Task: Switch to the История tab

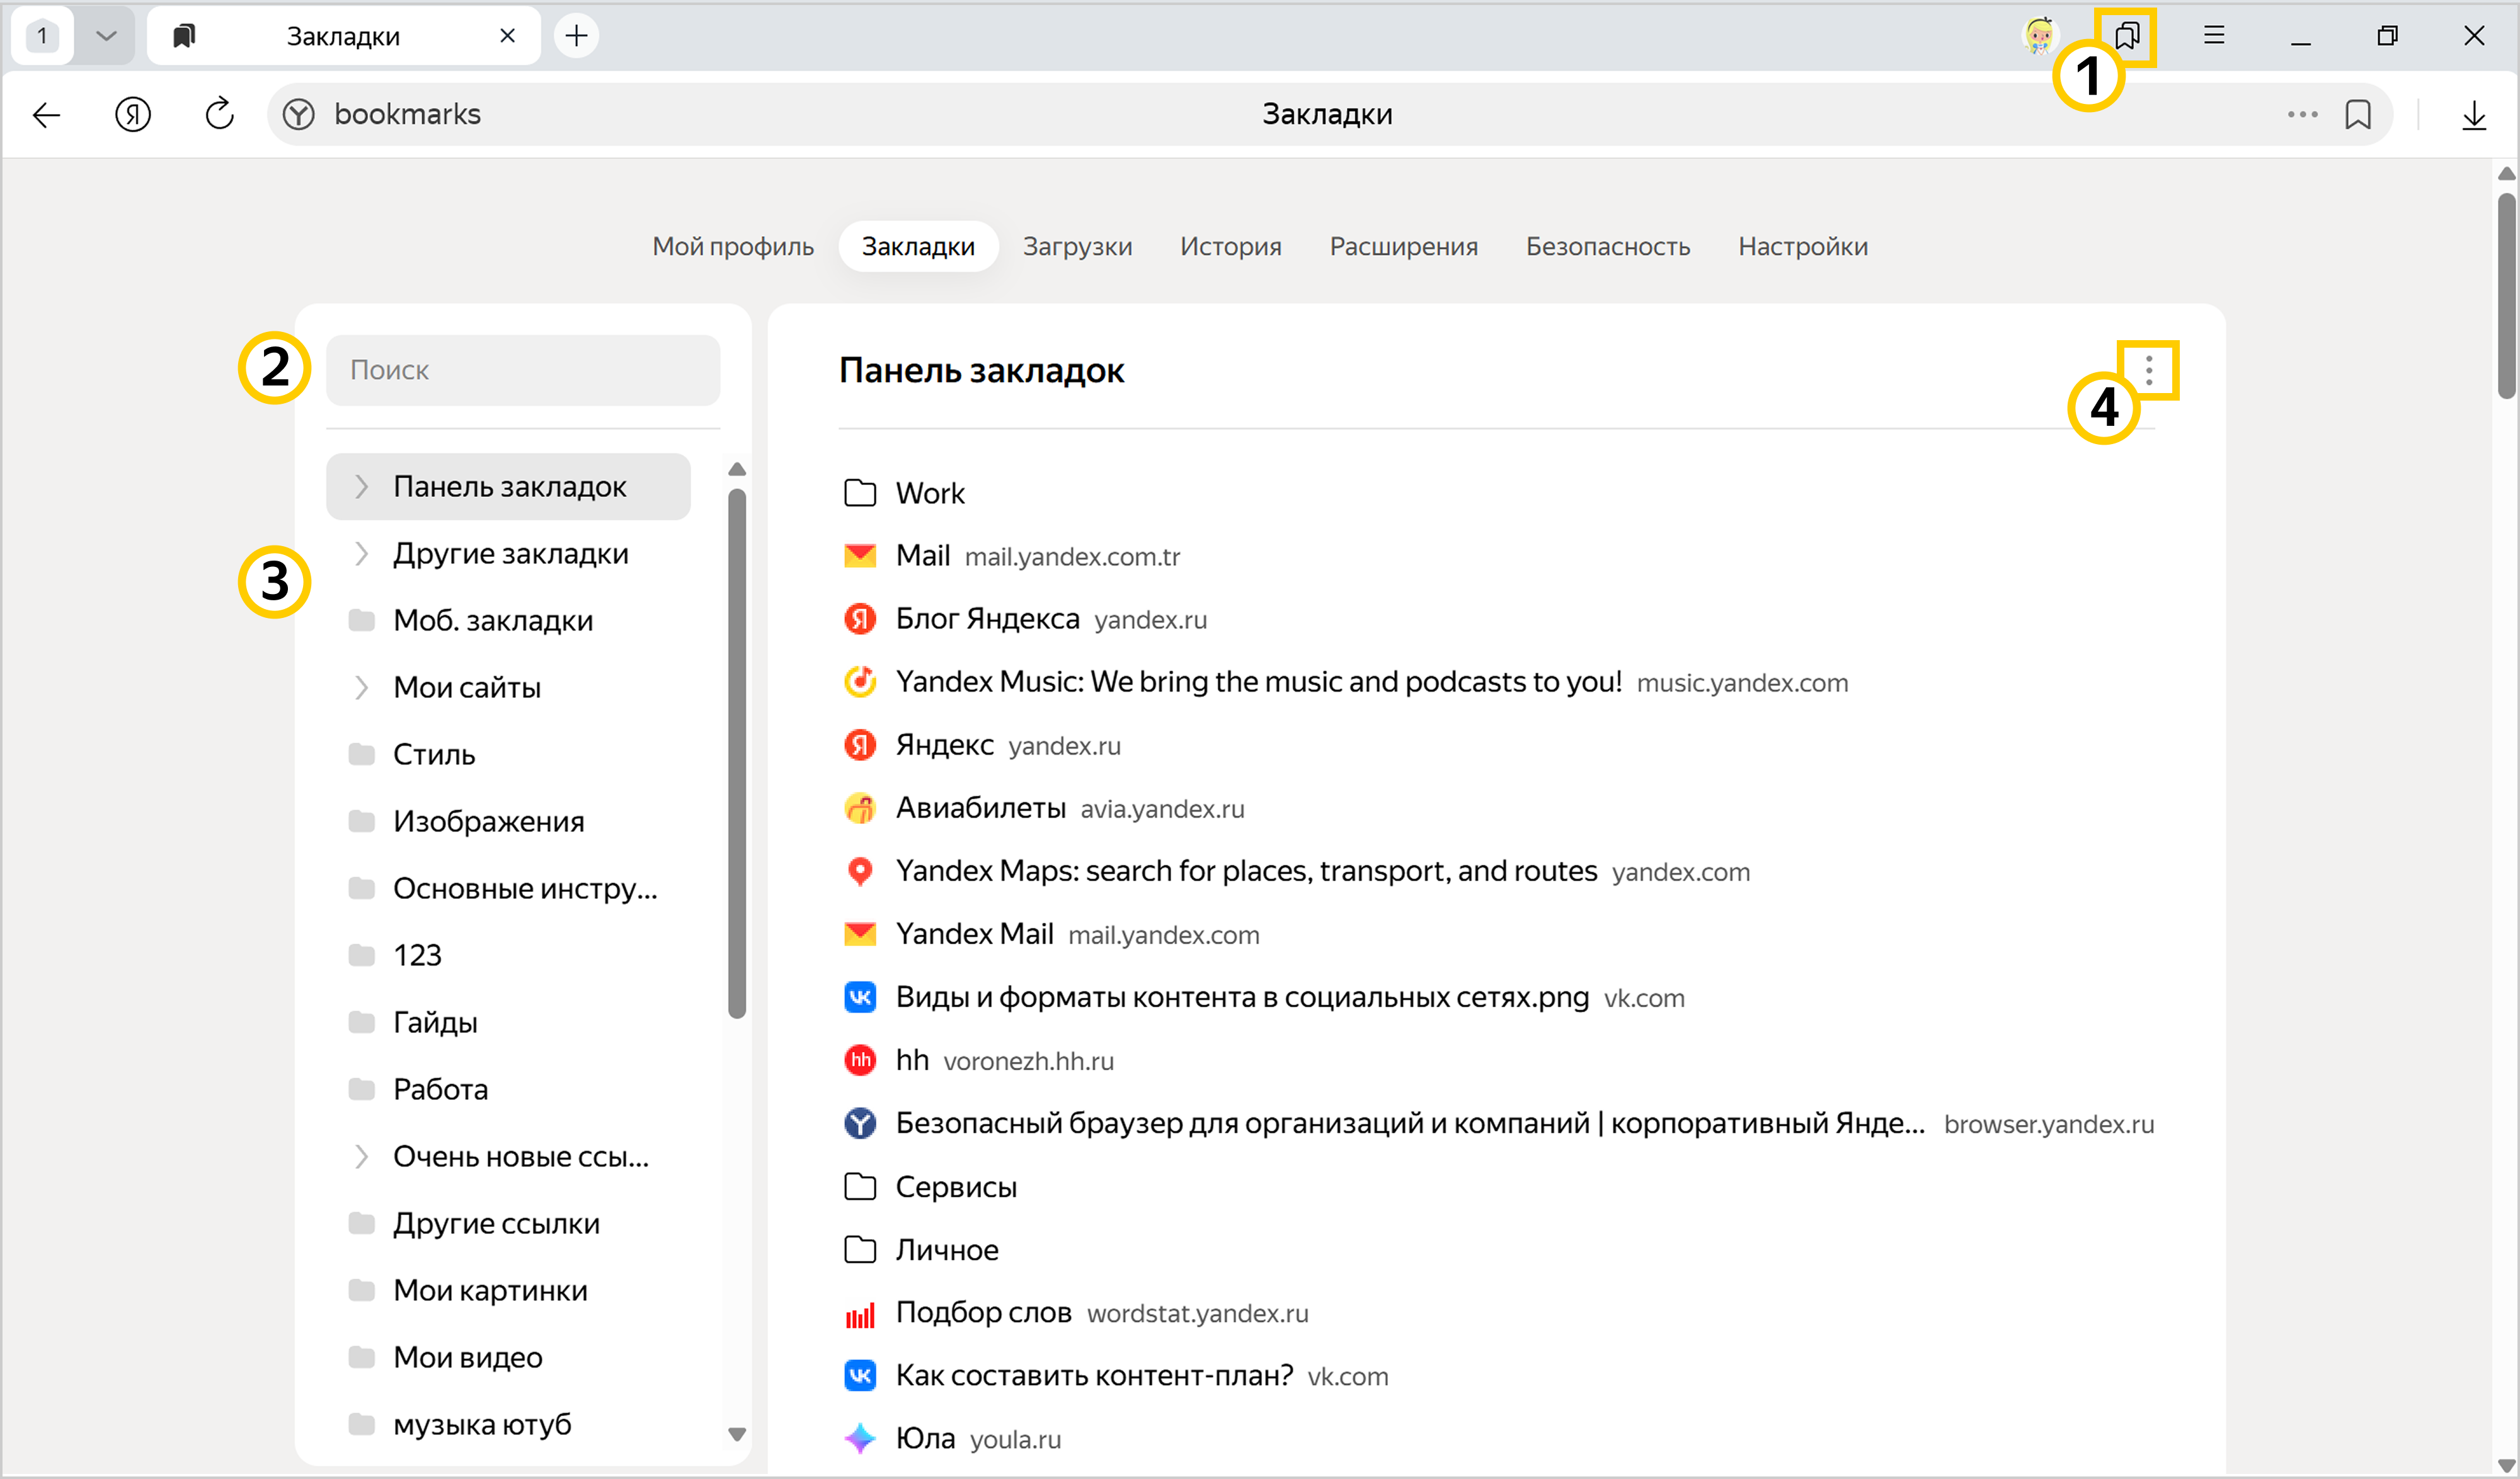Action: point(1230,246)
